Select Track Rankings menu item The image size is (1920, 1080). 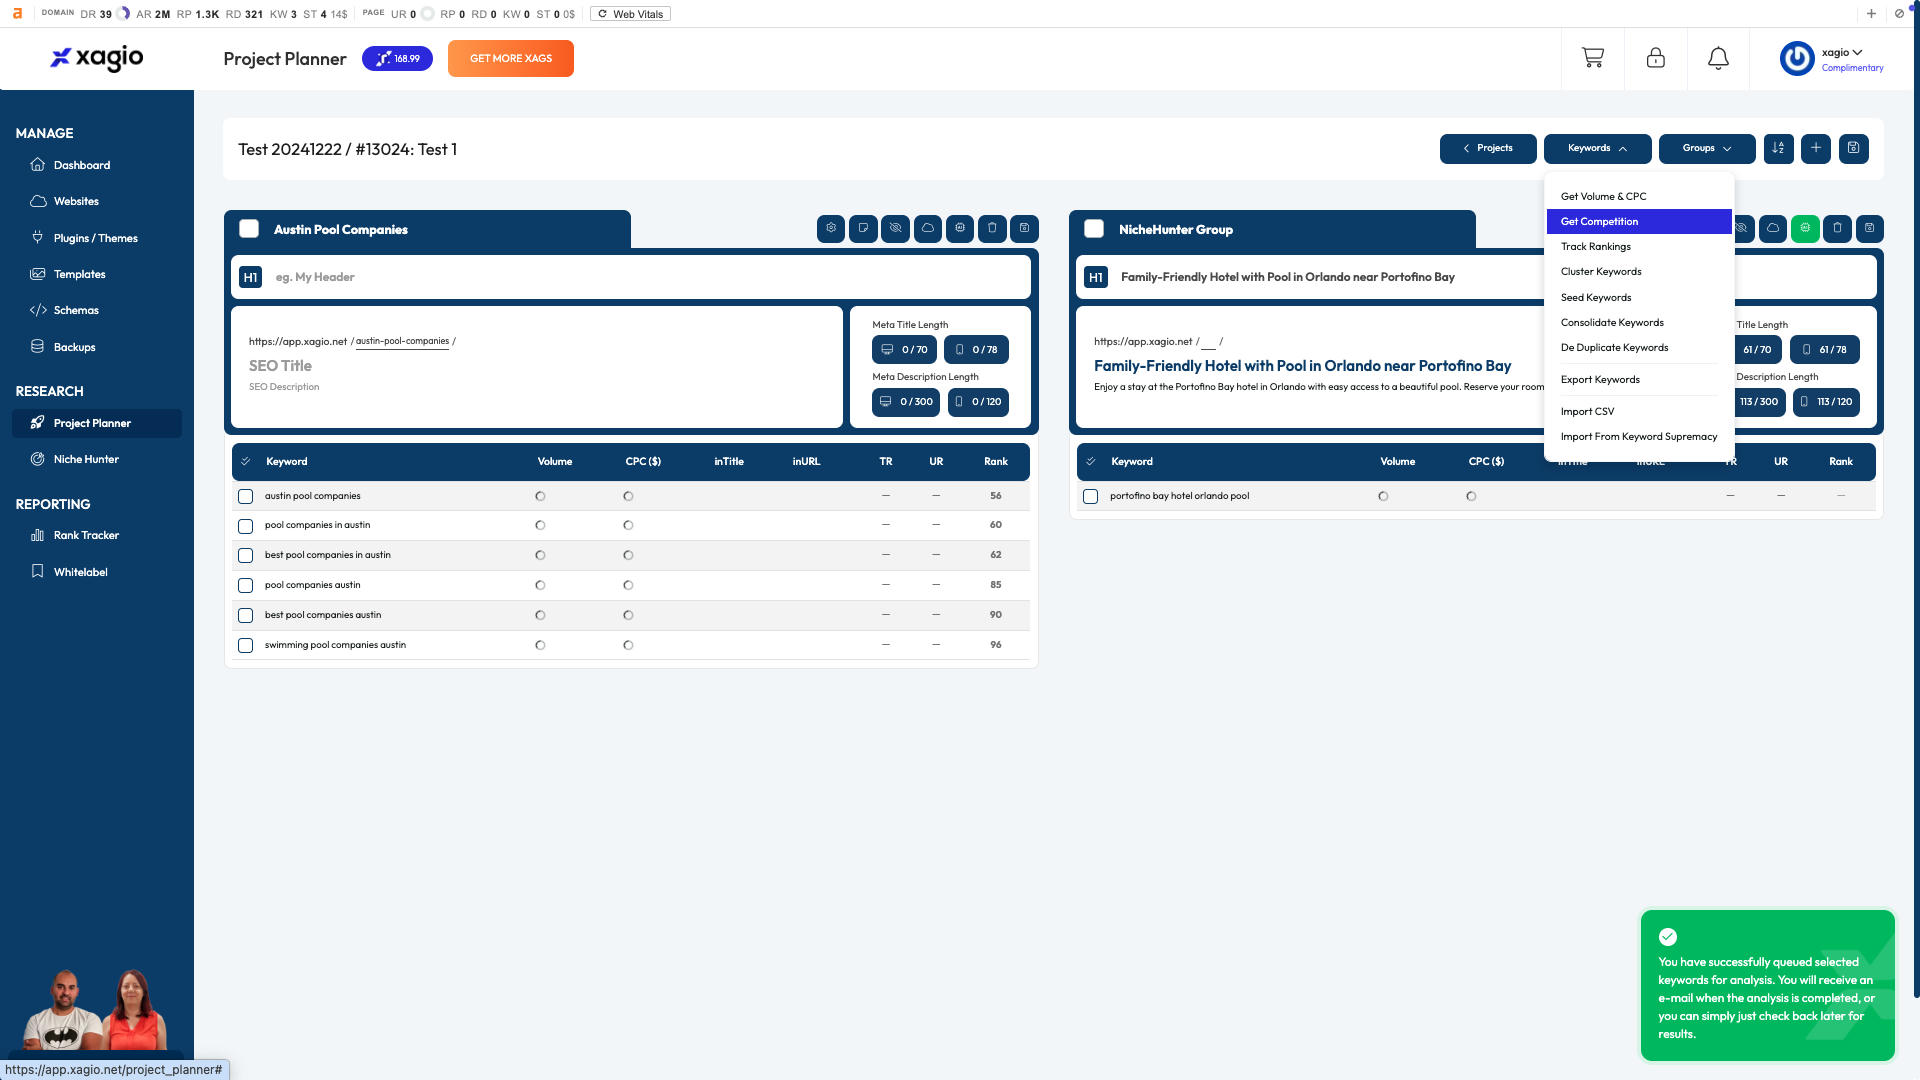(x=1639, y=247)
